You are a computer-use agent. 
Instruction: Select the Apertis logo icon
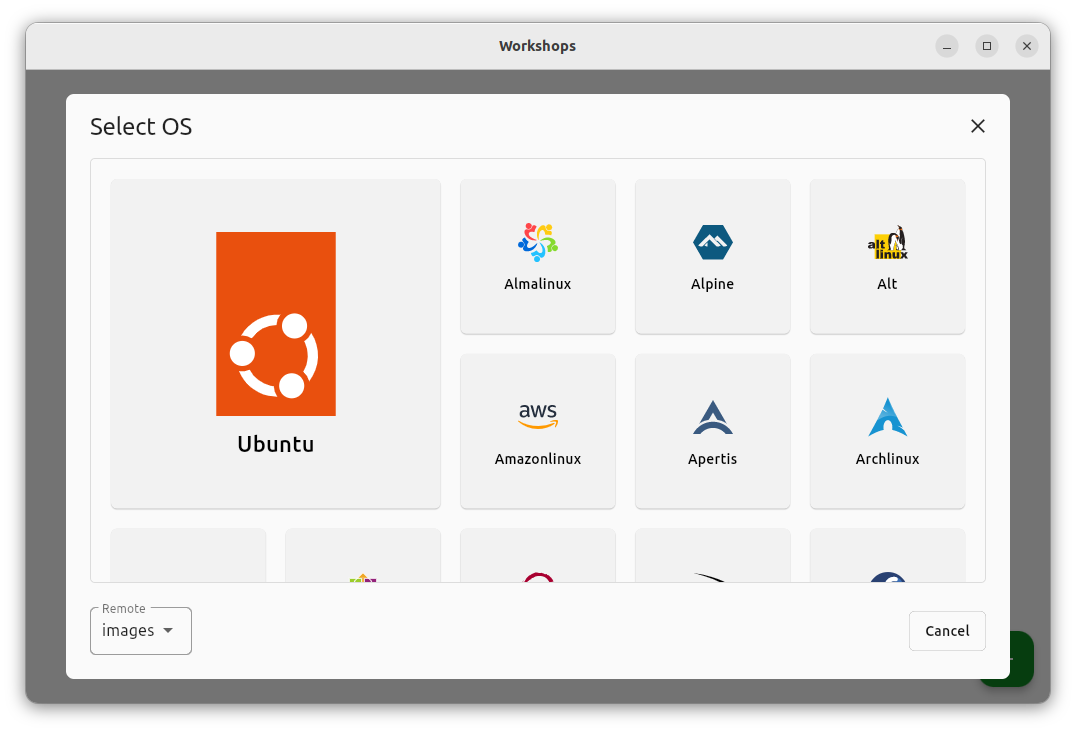coord(712,417)
